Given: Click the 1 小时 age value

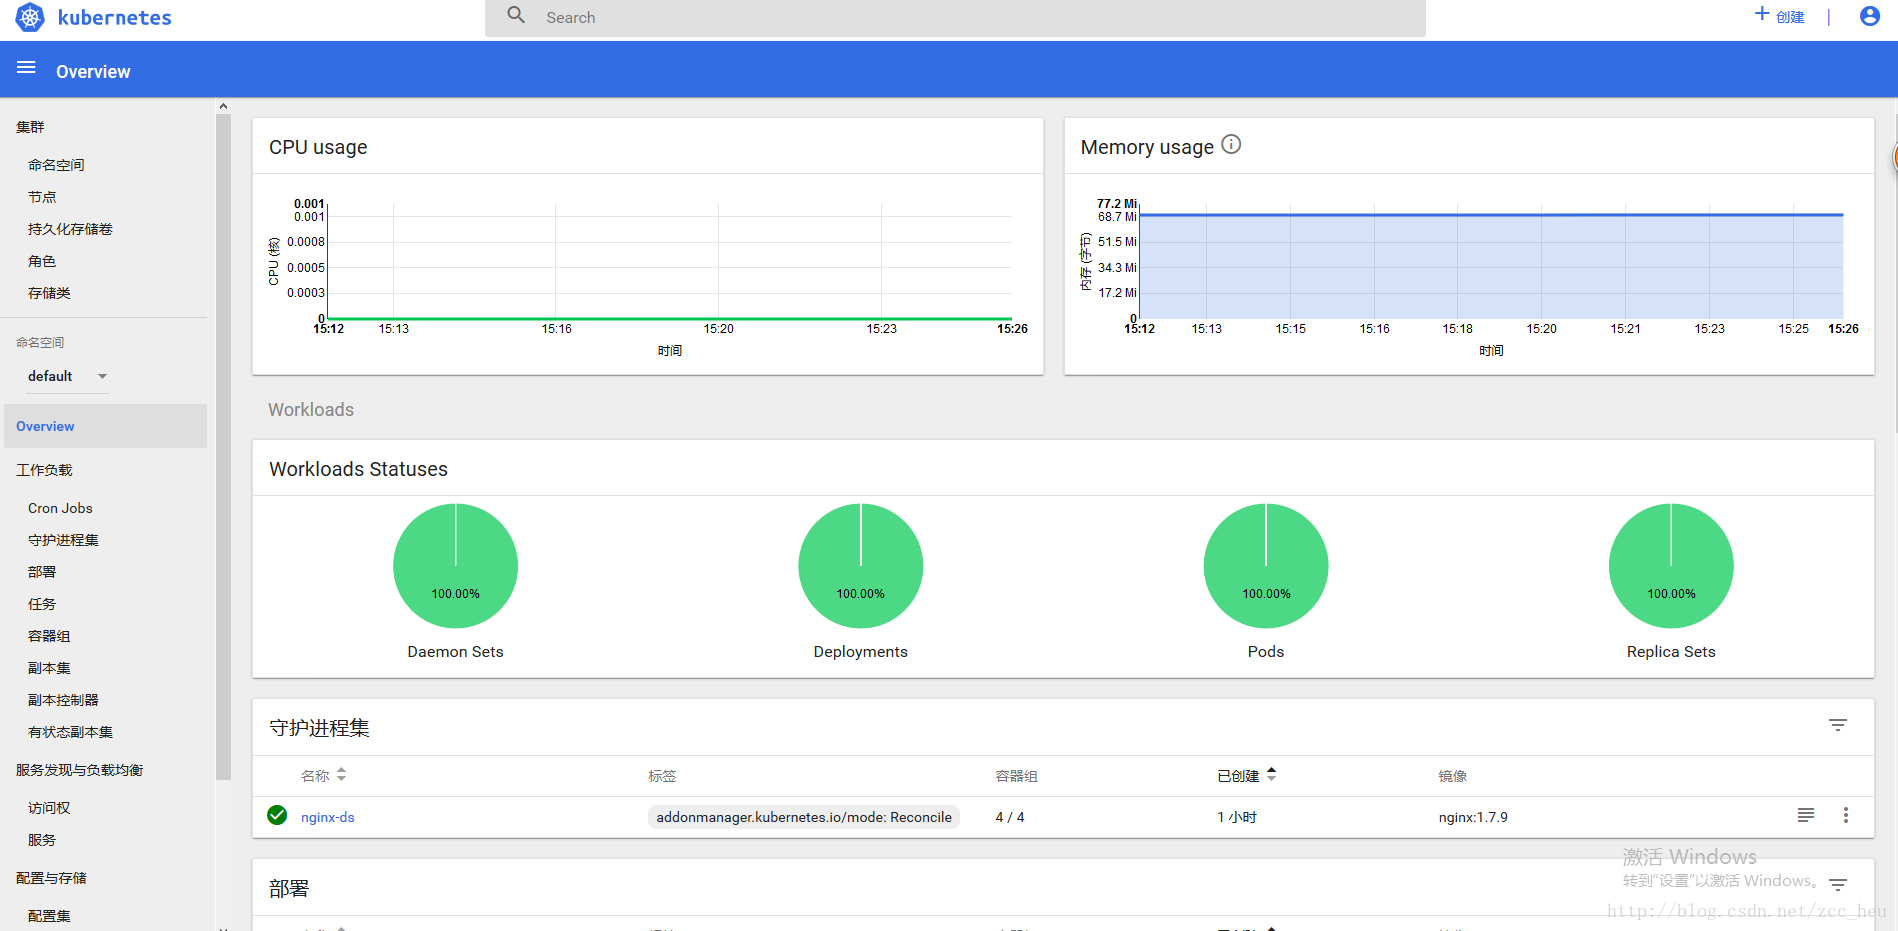Looking at the screenshot, I should click(x=1237, y=817).
